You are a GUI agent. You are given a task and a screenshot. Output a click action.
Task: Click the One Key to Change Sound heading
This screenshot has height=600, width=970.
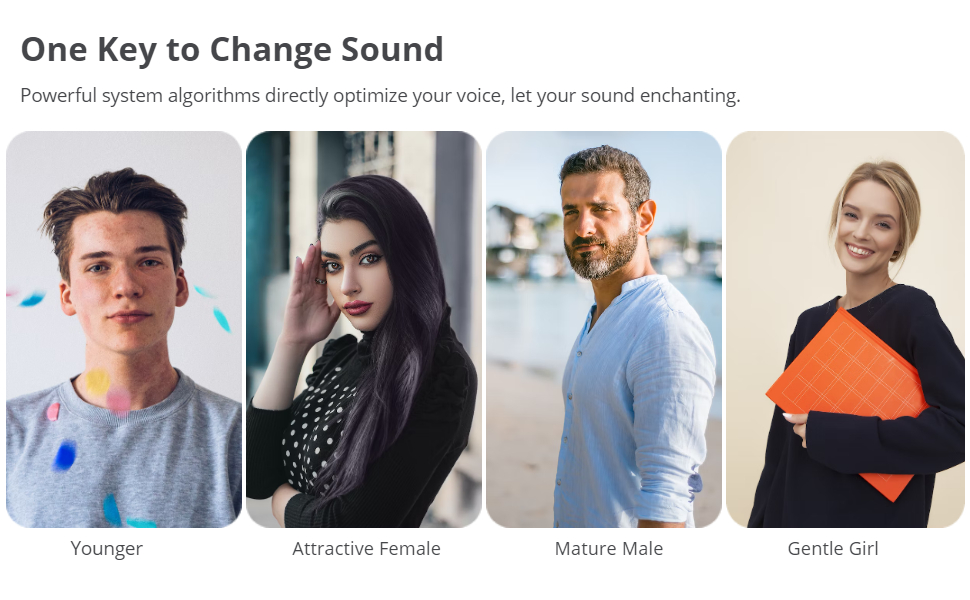(x=232, y=50)
